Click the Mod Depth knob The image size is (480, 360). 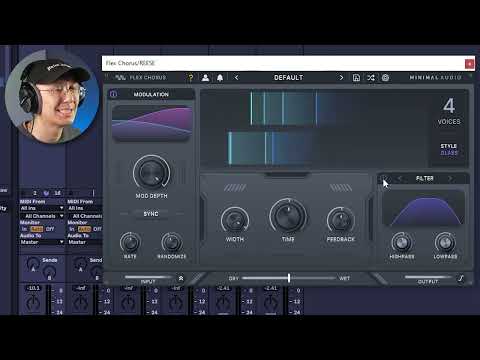151,172
